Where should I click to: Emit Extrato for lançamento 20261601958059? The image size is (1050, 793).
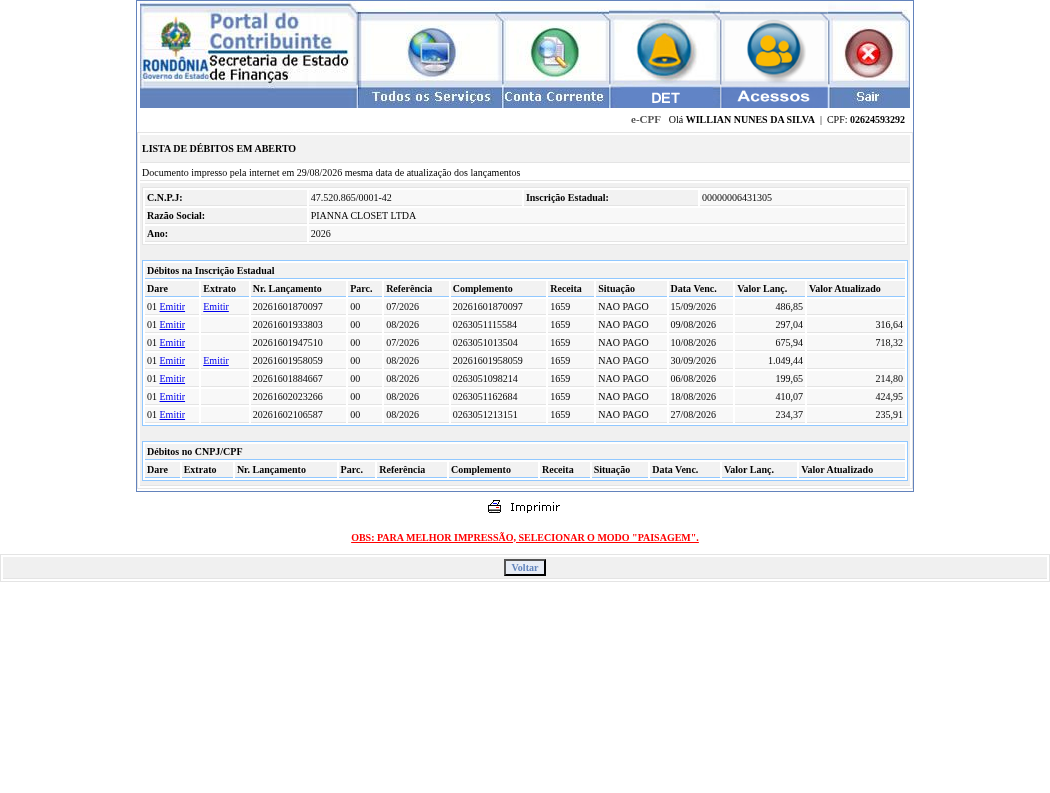pyautogui.click(x=216, y=361)
